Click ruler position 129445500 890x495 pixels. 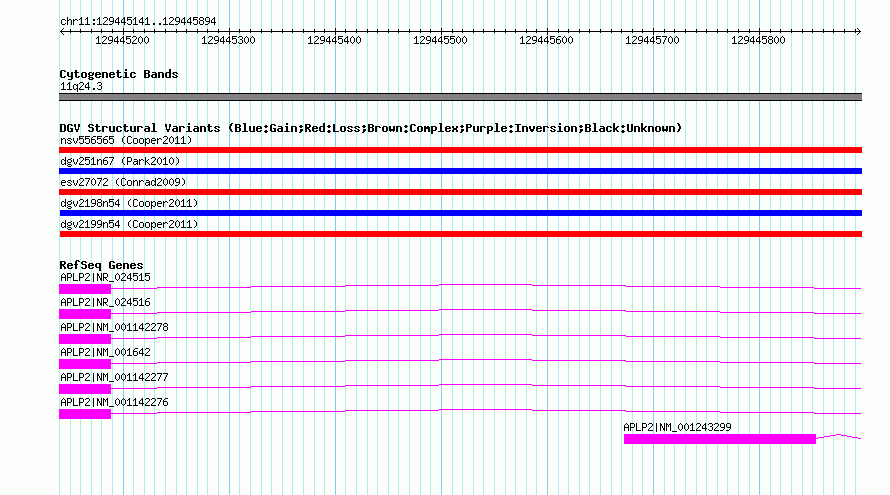point(440,40)
